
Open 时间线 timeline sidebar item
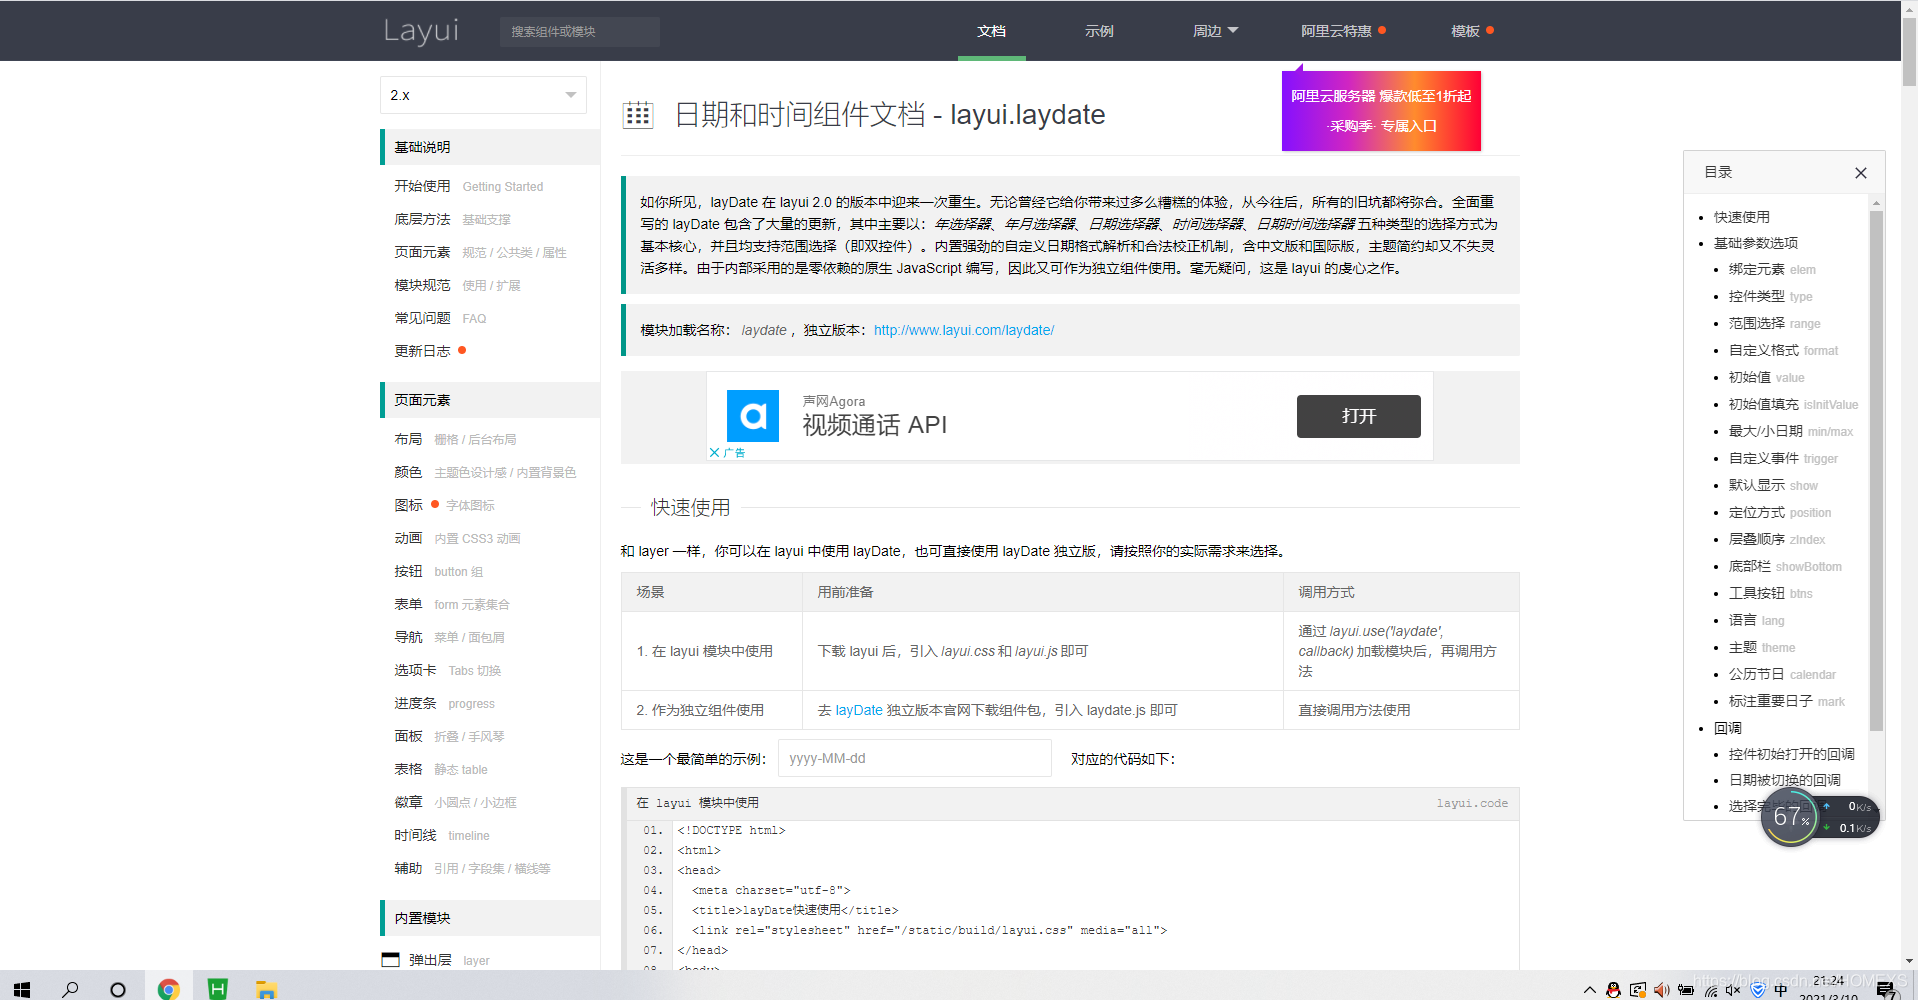(442, 835)
